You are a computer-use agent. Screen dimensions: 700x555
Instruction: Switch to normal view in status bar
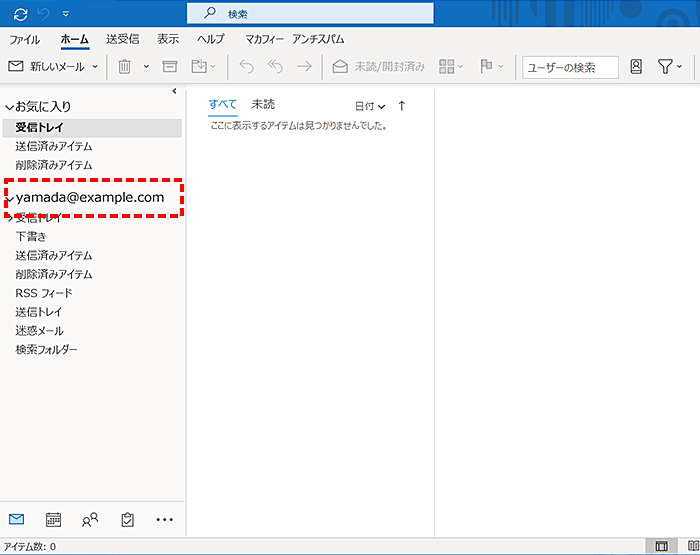coord(661,546)
